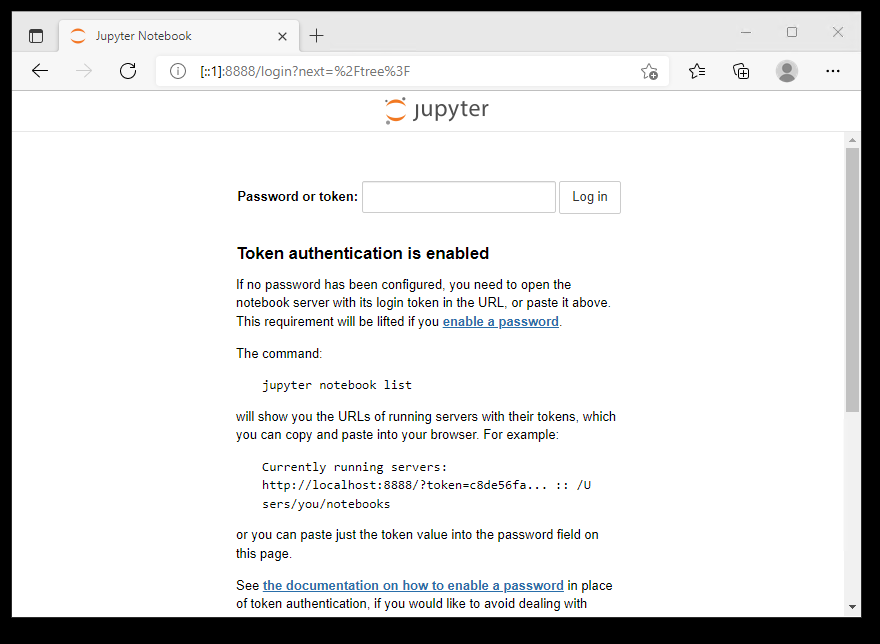Follow the 'enable a password' link

point(500,322)
